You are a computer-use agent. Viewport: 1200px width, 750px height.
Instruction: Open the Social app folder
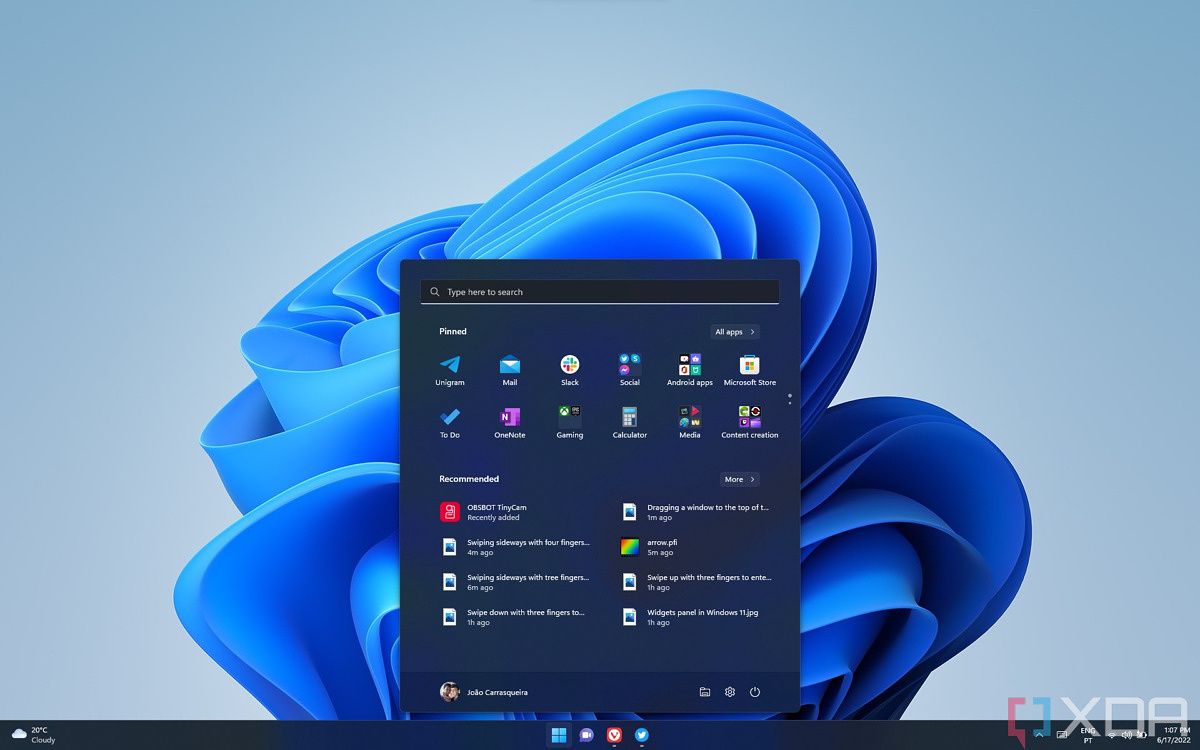630,371
